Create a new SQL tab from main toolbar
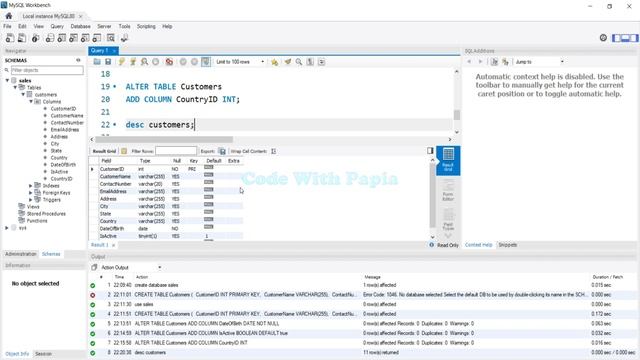This screenshot has width=640, height=360. click(10, 38)
